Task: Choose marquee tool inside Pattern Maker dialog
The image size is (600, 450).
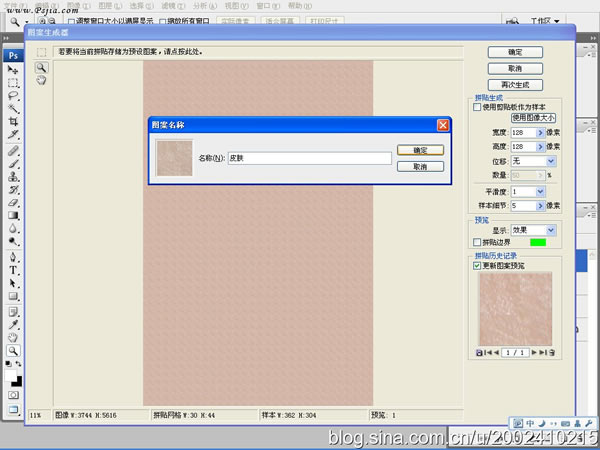Action: [x=41, y=52]
